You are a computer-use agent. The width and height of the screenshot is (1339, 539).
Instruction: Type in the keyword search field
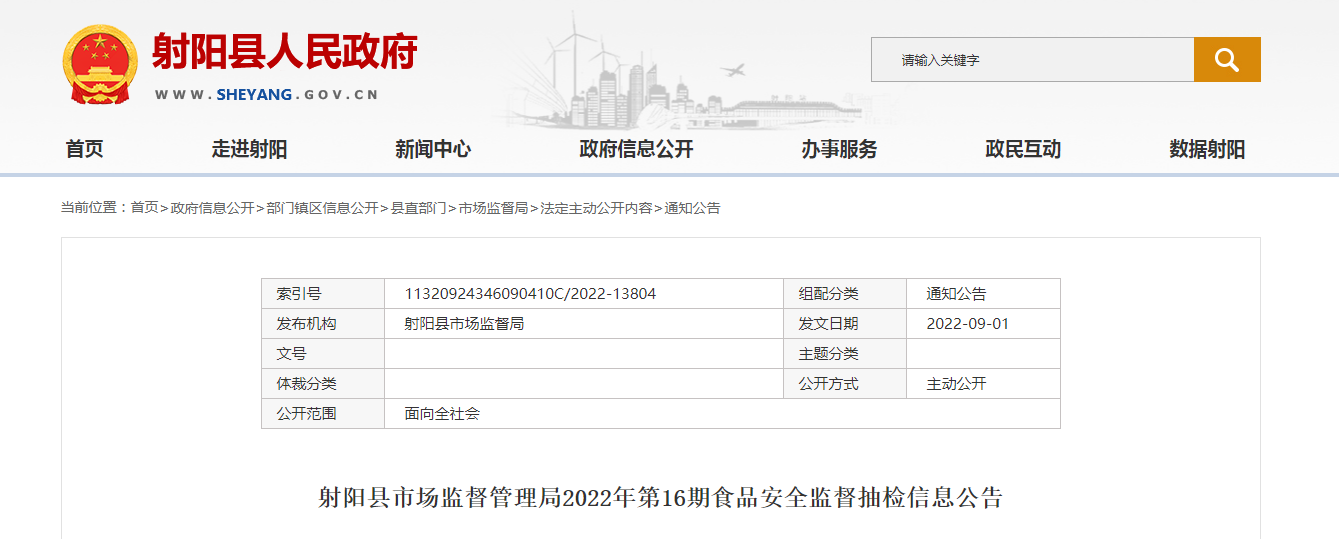click(1032, 60)
